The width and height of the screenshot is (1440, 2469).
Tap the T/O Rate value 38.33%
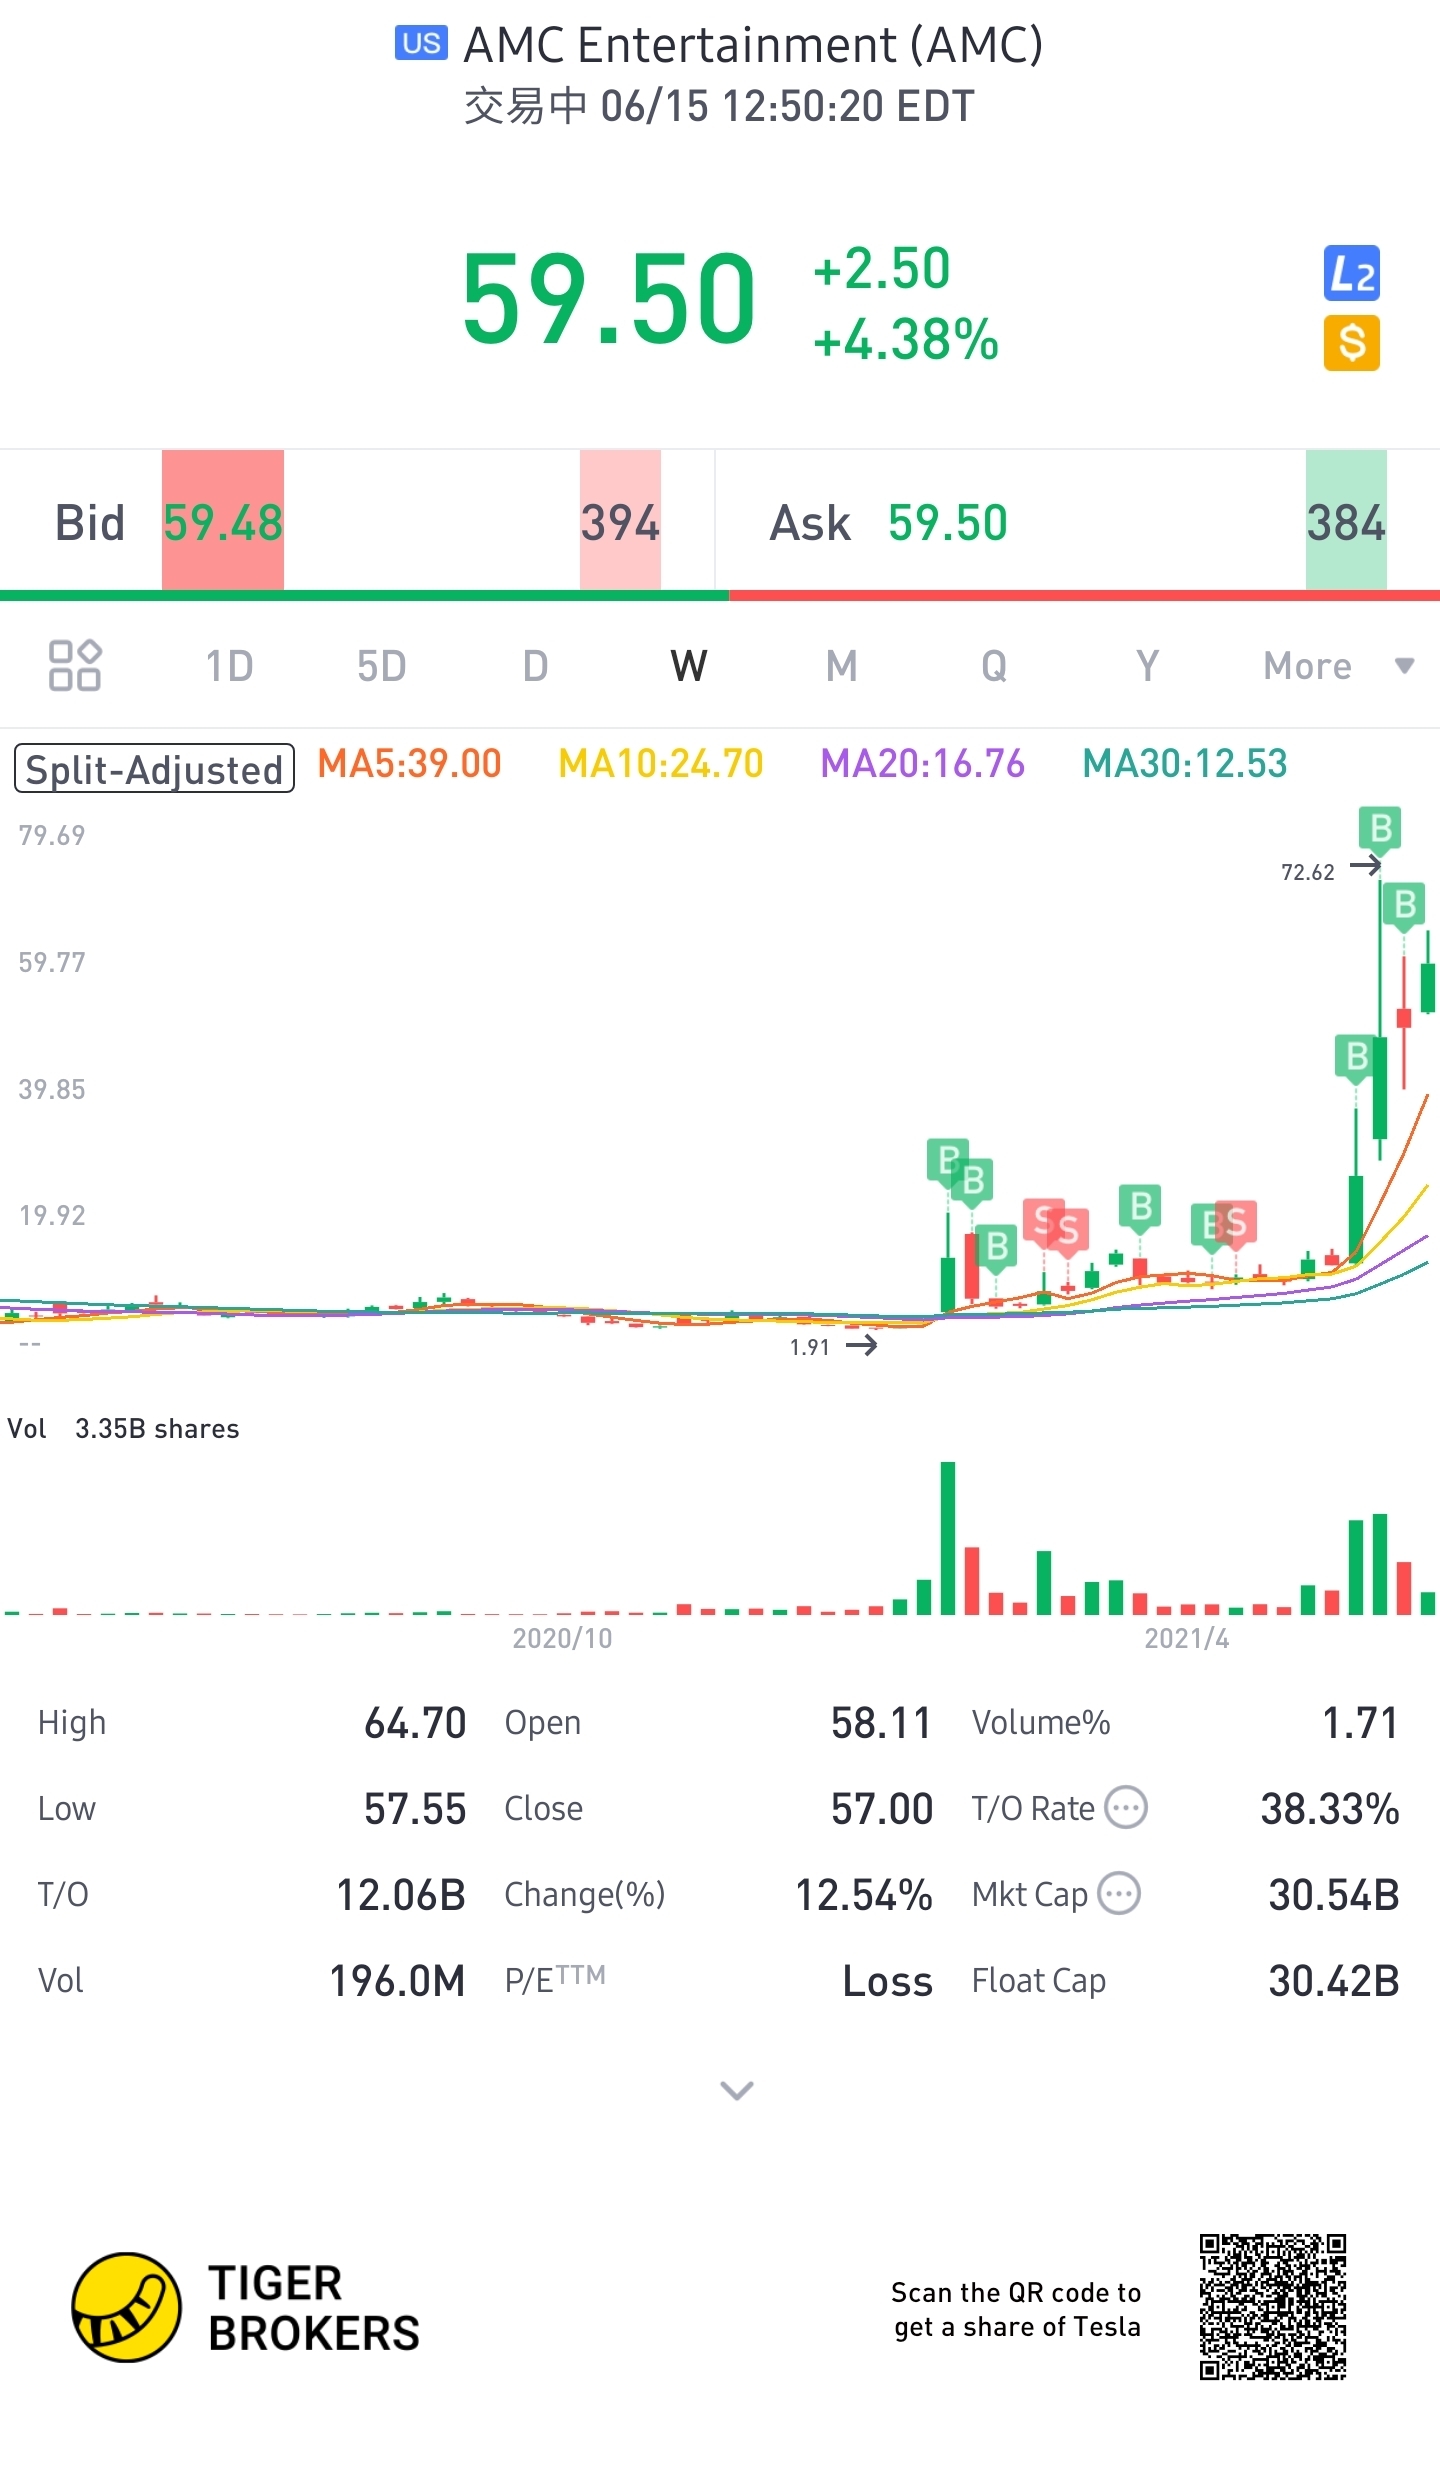click(x=1329, y=1809)
